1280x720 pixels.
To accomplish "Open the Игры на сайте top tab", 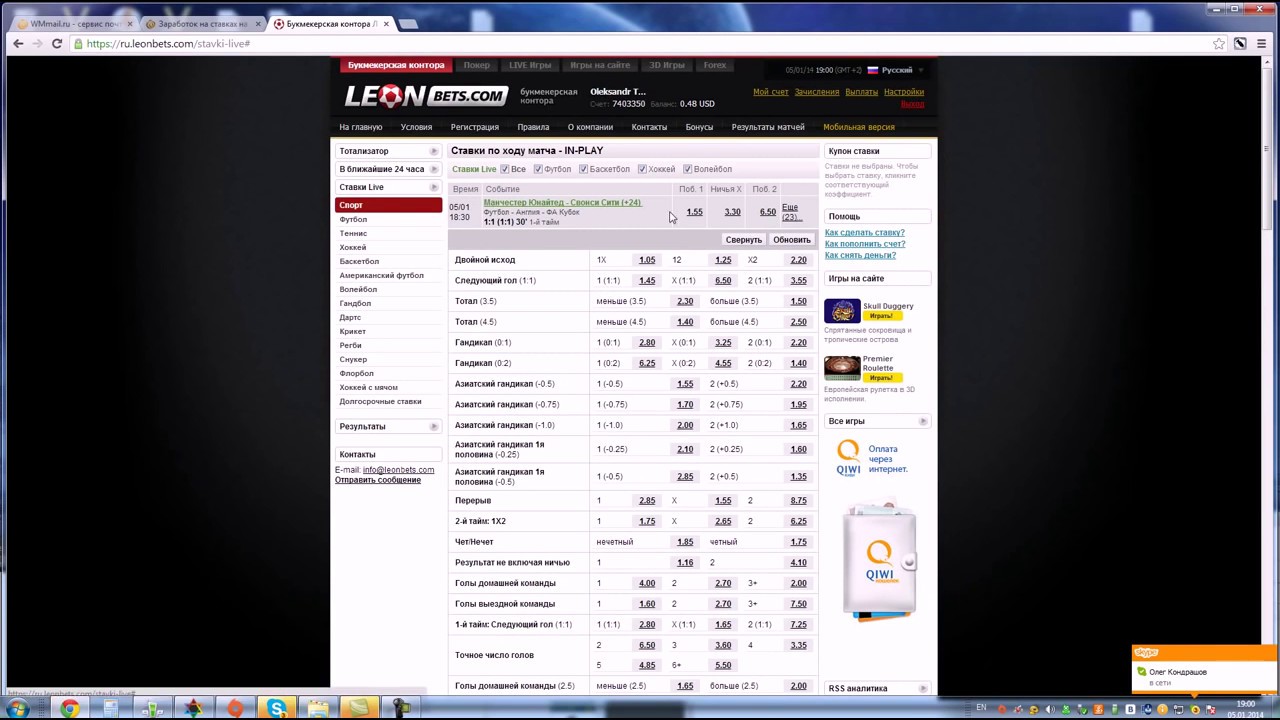I will click(x=600, y=65).
